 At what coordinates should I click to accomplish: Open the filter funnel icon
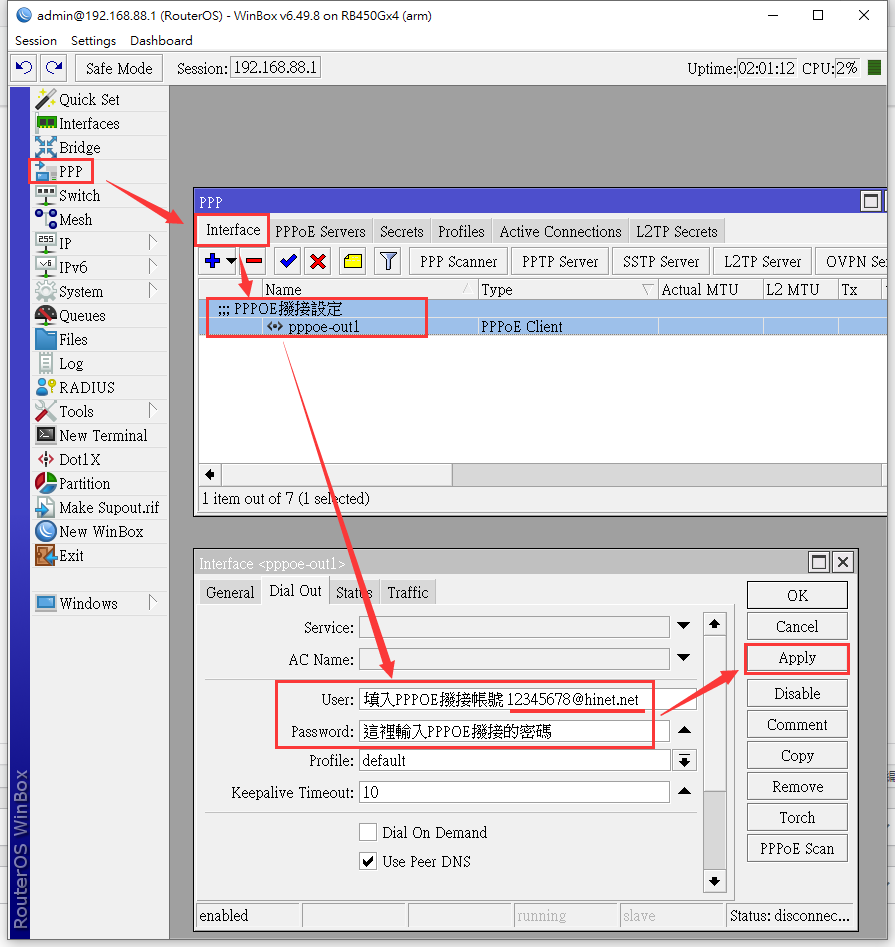[388, 261]
